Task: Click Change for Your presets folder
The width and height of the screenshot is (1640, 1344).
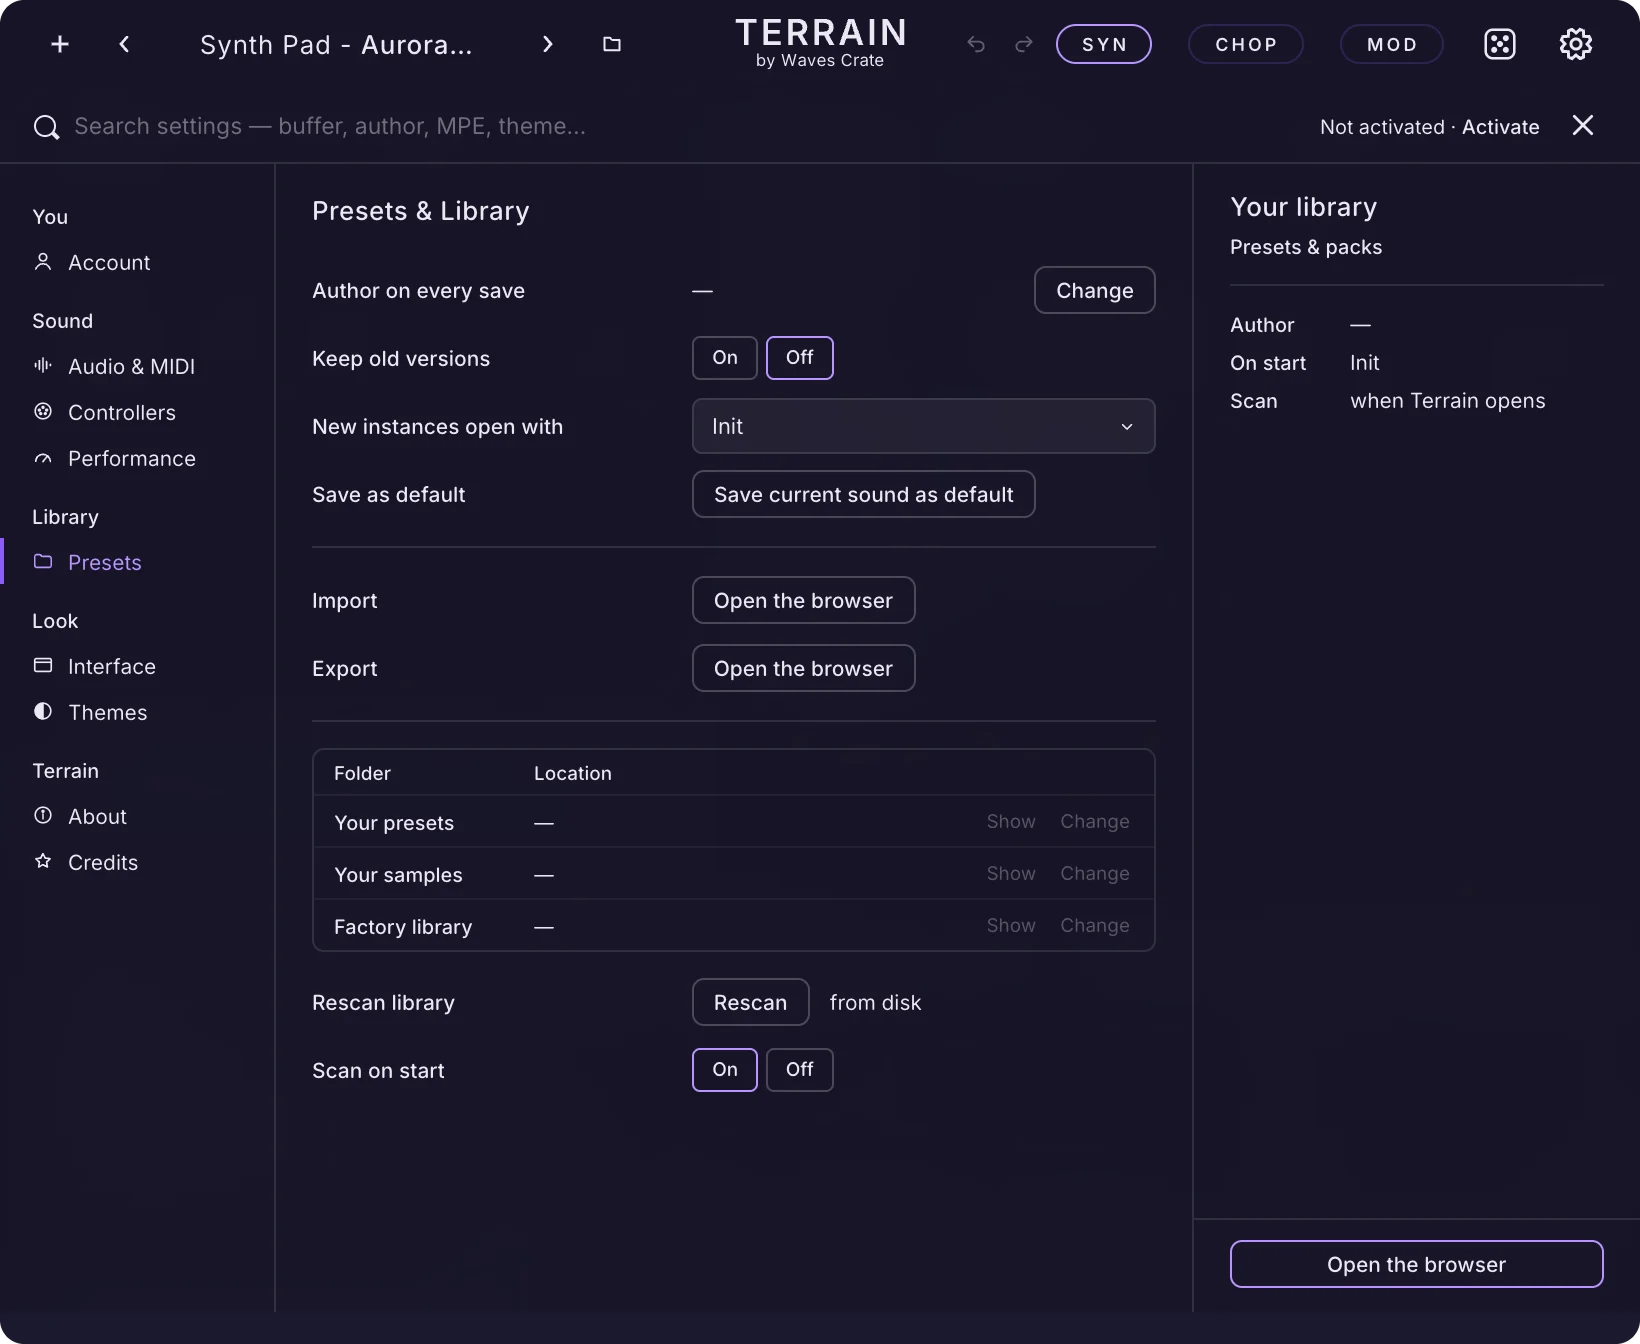Action: click(x=1095, y=821)
